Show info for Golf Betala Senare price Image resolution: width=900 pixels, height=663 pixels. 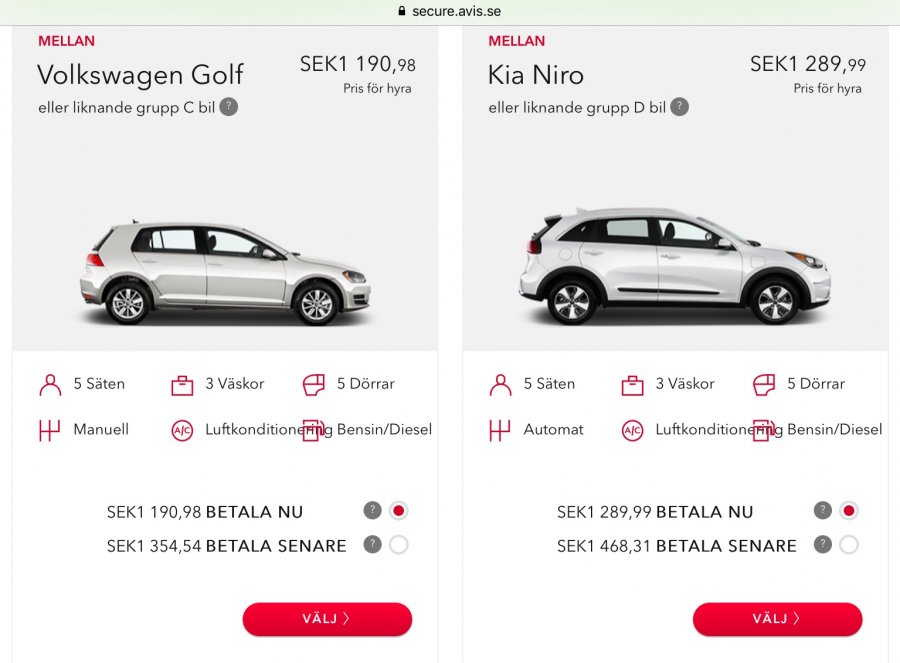(x=373, y=545)
